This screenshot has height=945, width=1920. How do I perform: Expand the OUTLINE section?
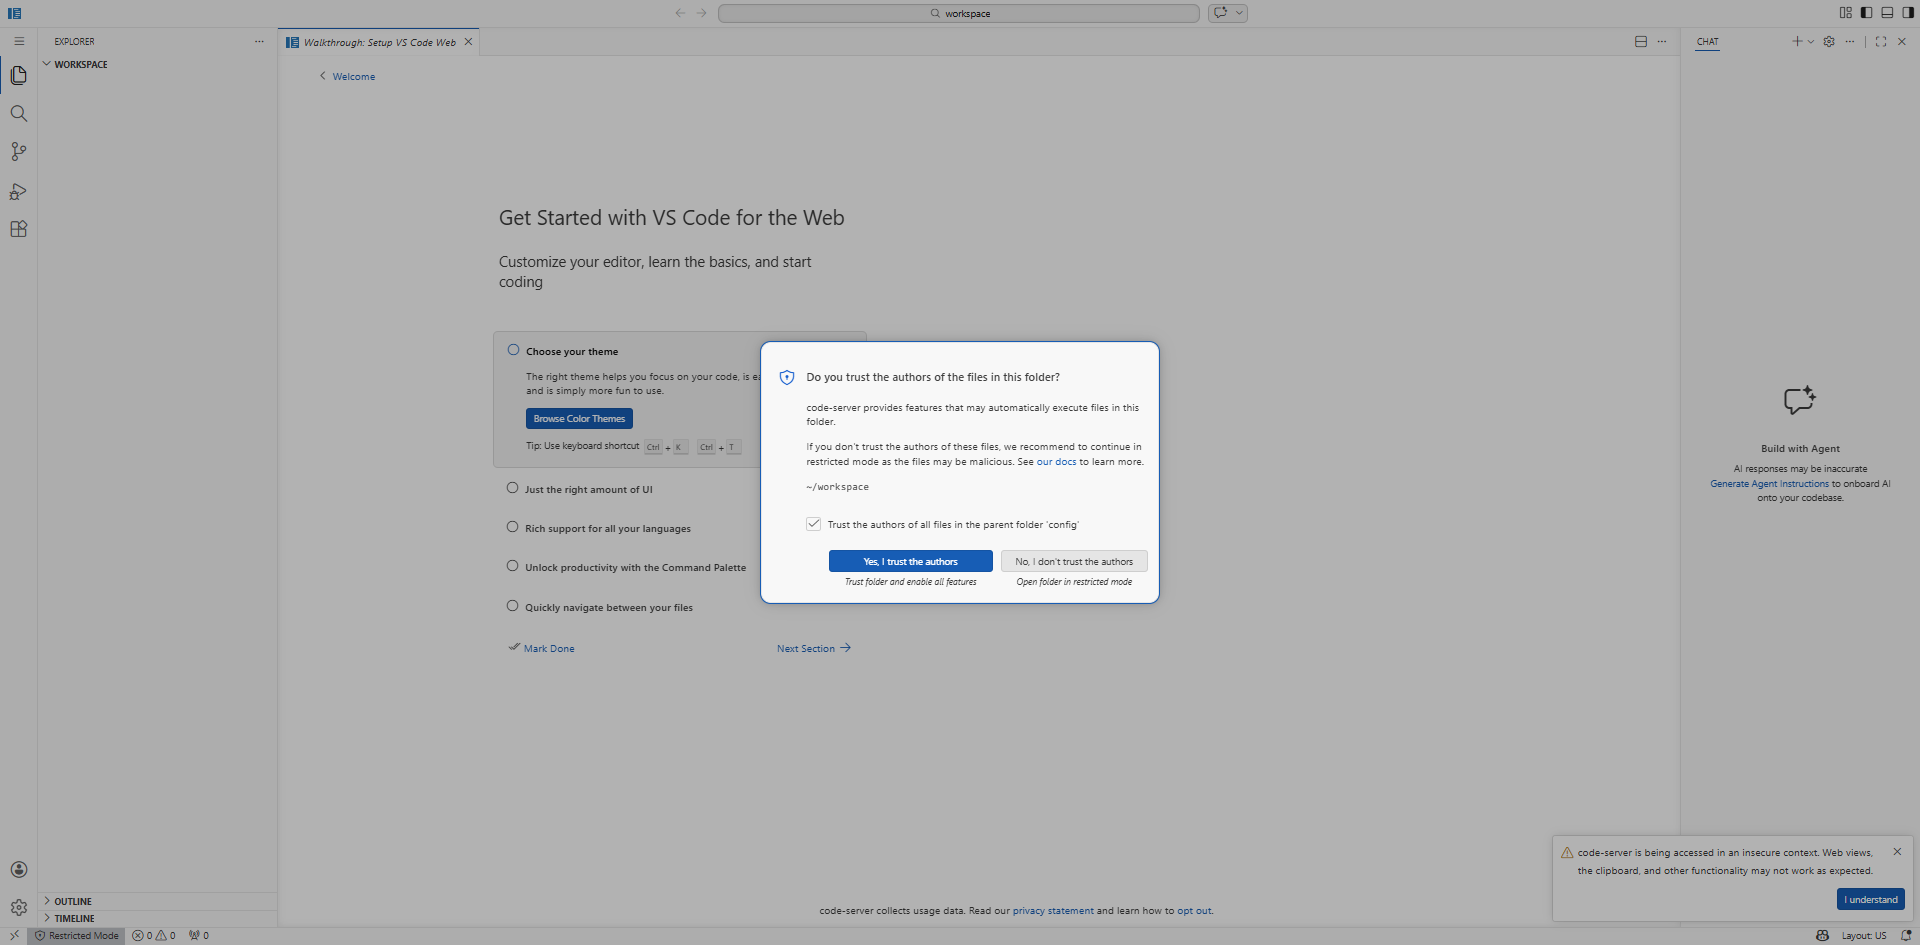[x=74, y=901]
